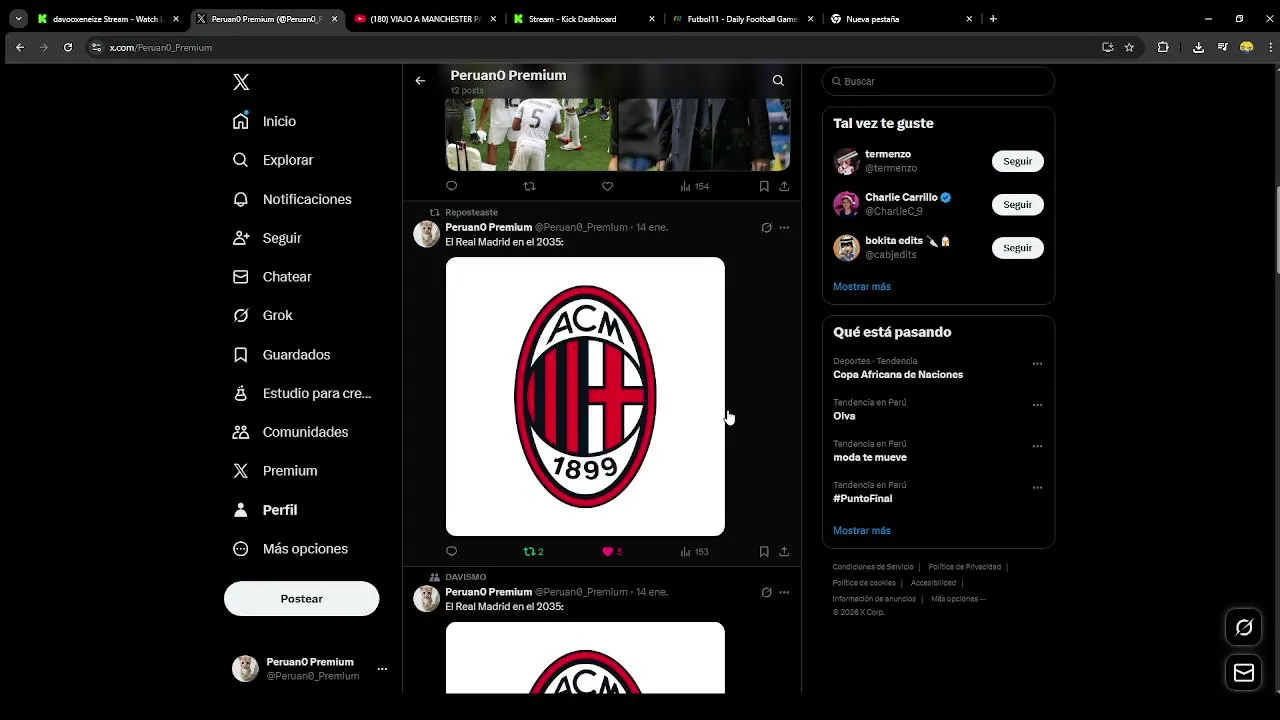This screenshot has width=1280, height=720.
Task: Share the post with 153 views
Action: (784, 551)
